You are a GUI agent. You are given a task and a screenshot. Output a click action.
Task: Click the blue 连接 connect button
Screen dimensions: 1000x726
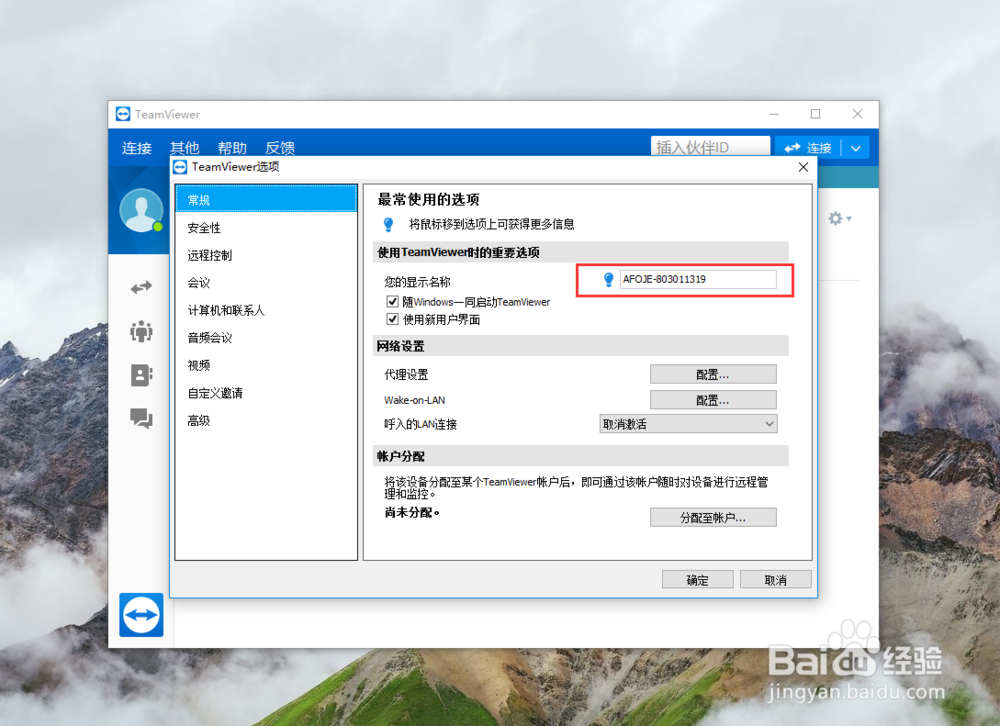[x=808, y=149]
